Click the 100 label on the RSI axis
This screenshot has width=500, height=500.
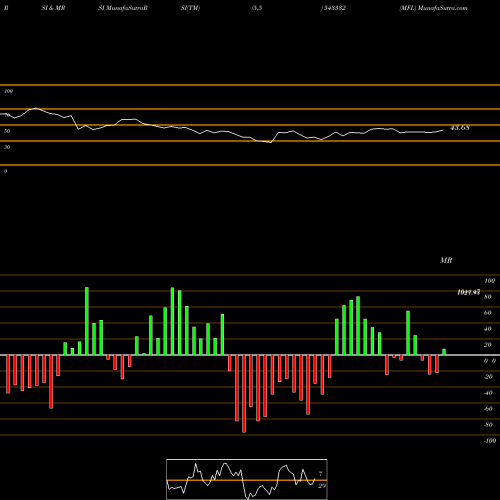8,91
